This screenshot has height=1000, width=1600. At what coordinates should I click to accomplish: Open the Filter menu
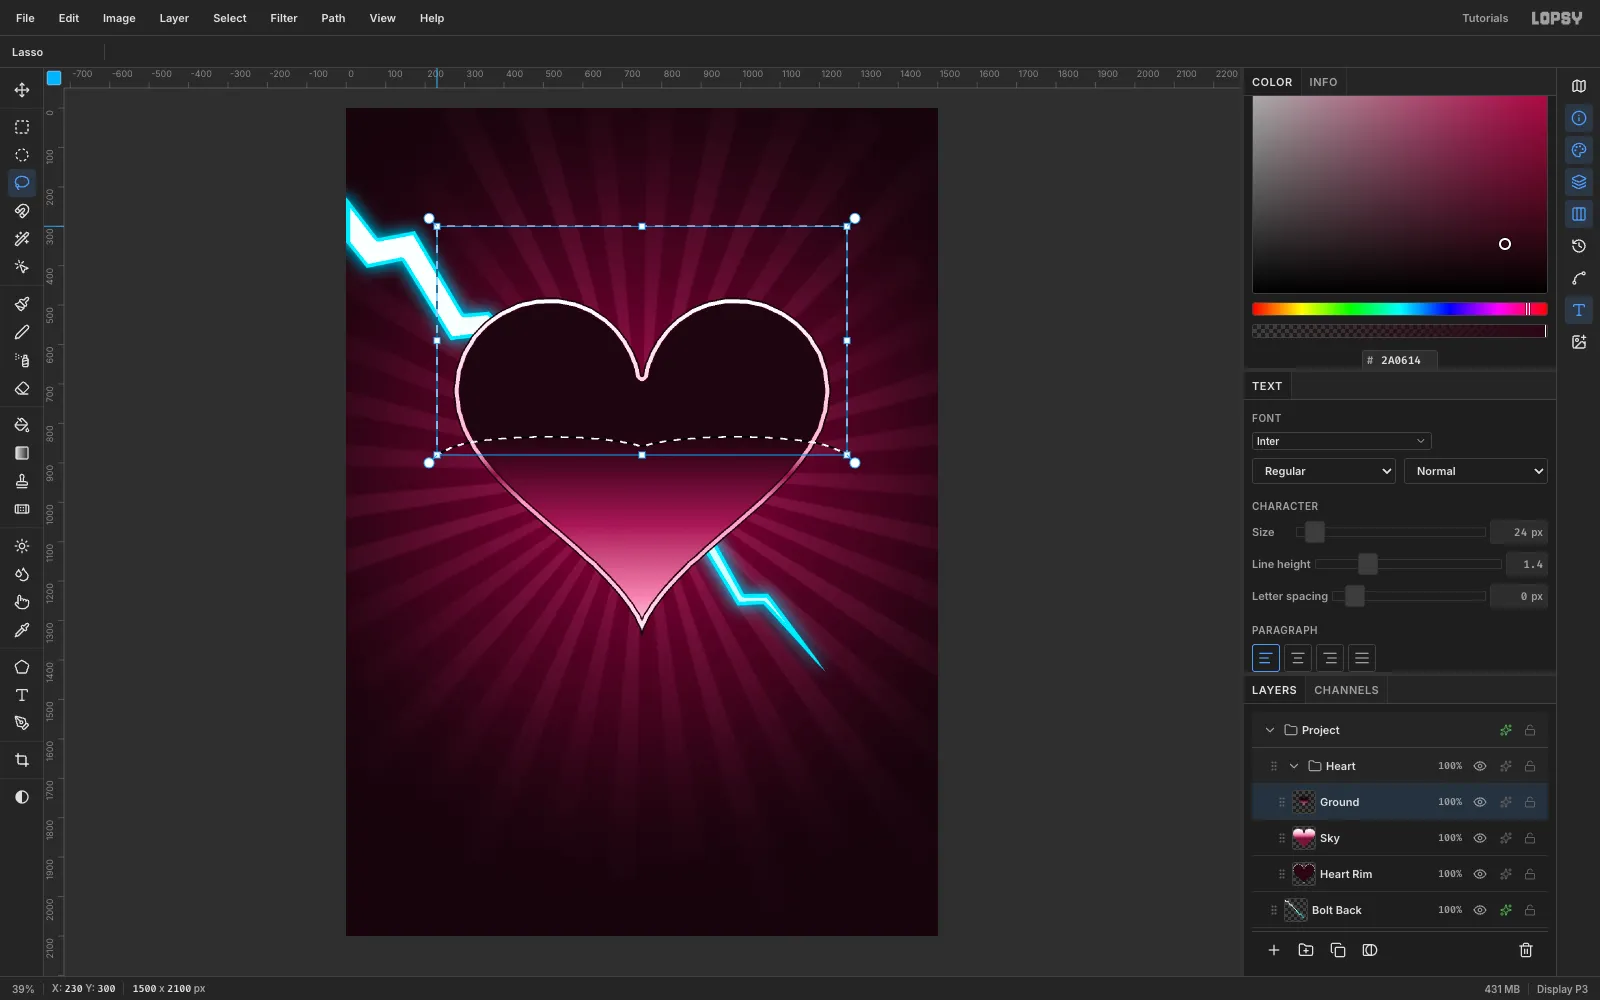(x=284, y=18)
